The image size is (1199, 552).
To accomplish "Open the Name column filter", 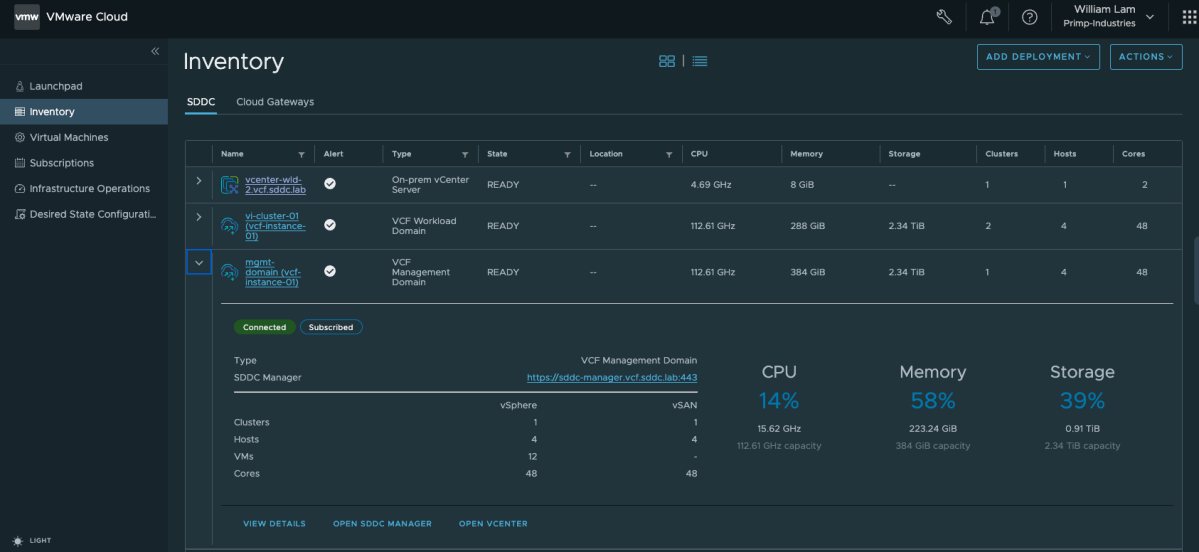I will click(301, 154).
